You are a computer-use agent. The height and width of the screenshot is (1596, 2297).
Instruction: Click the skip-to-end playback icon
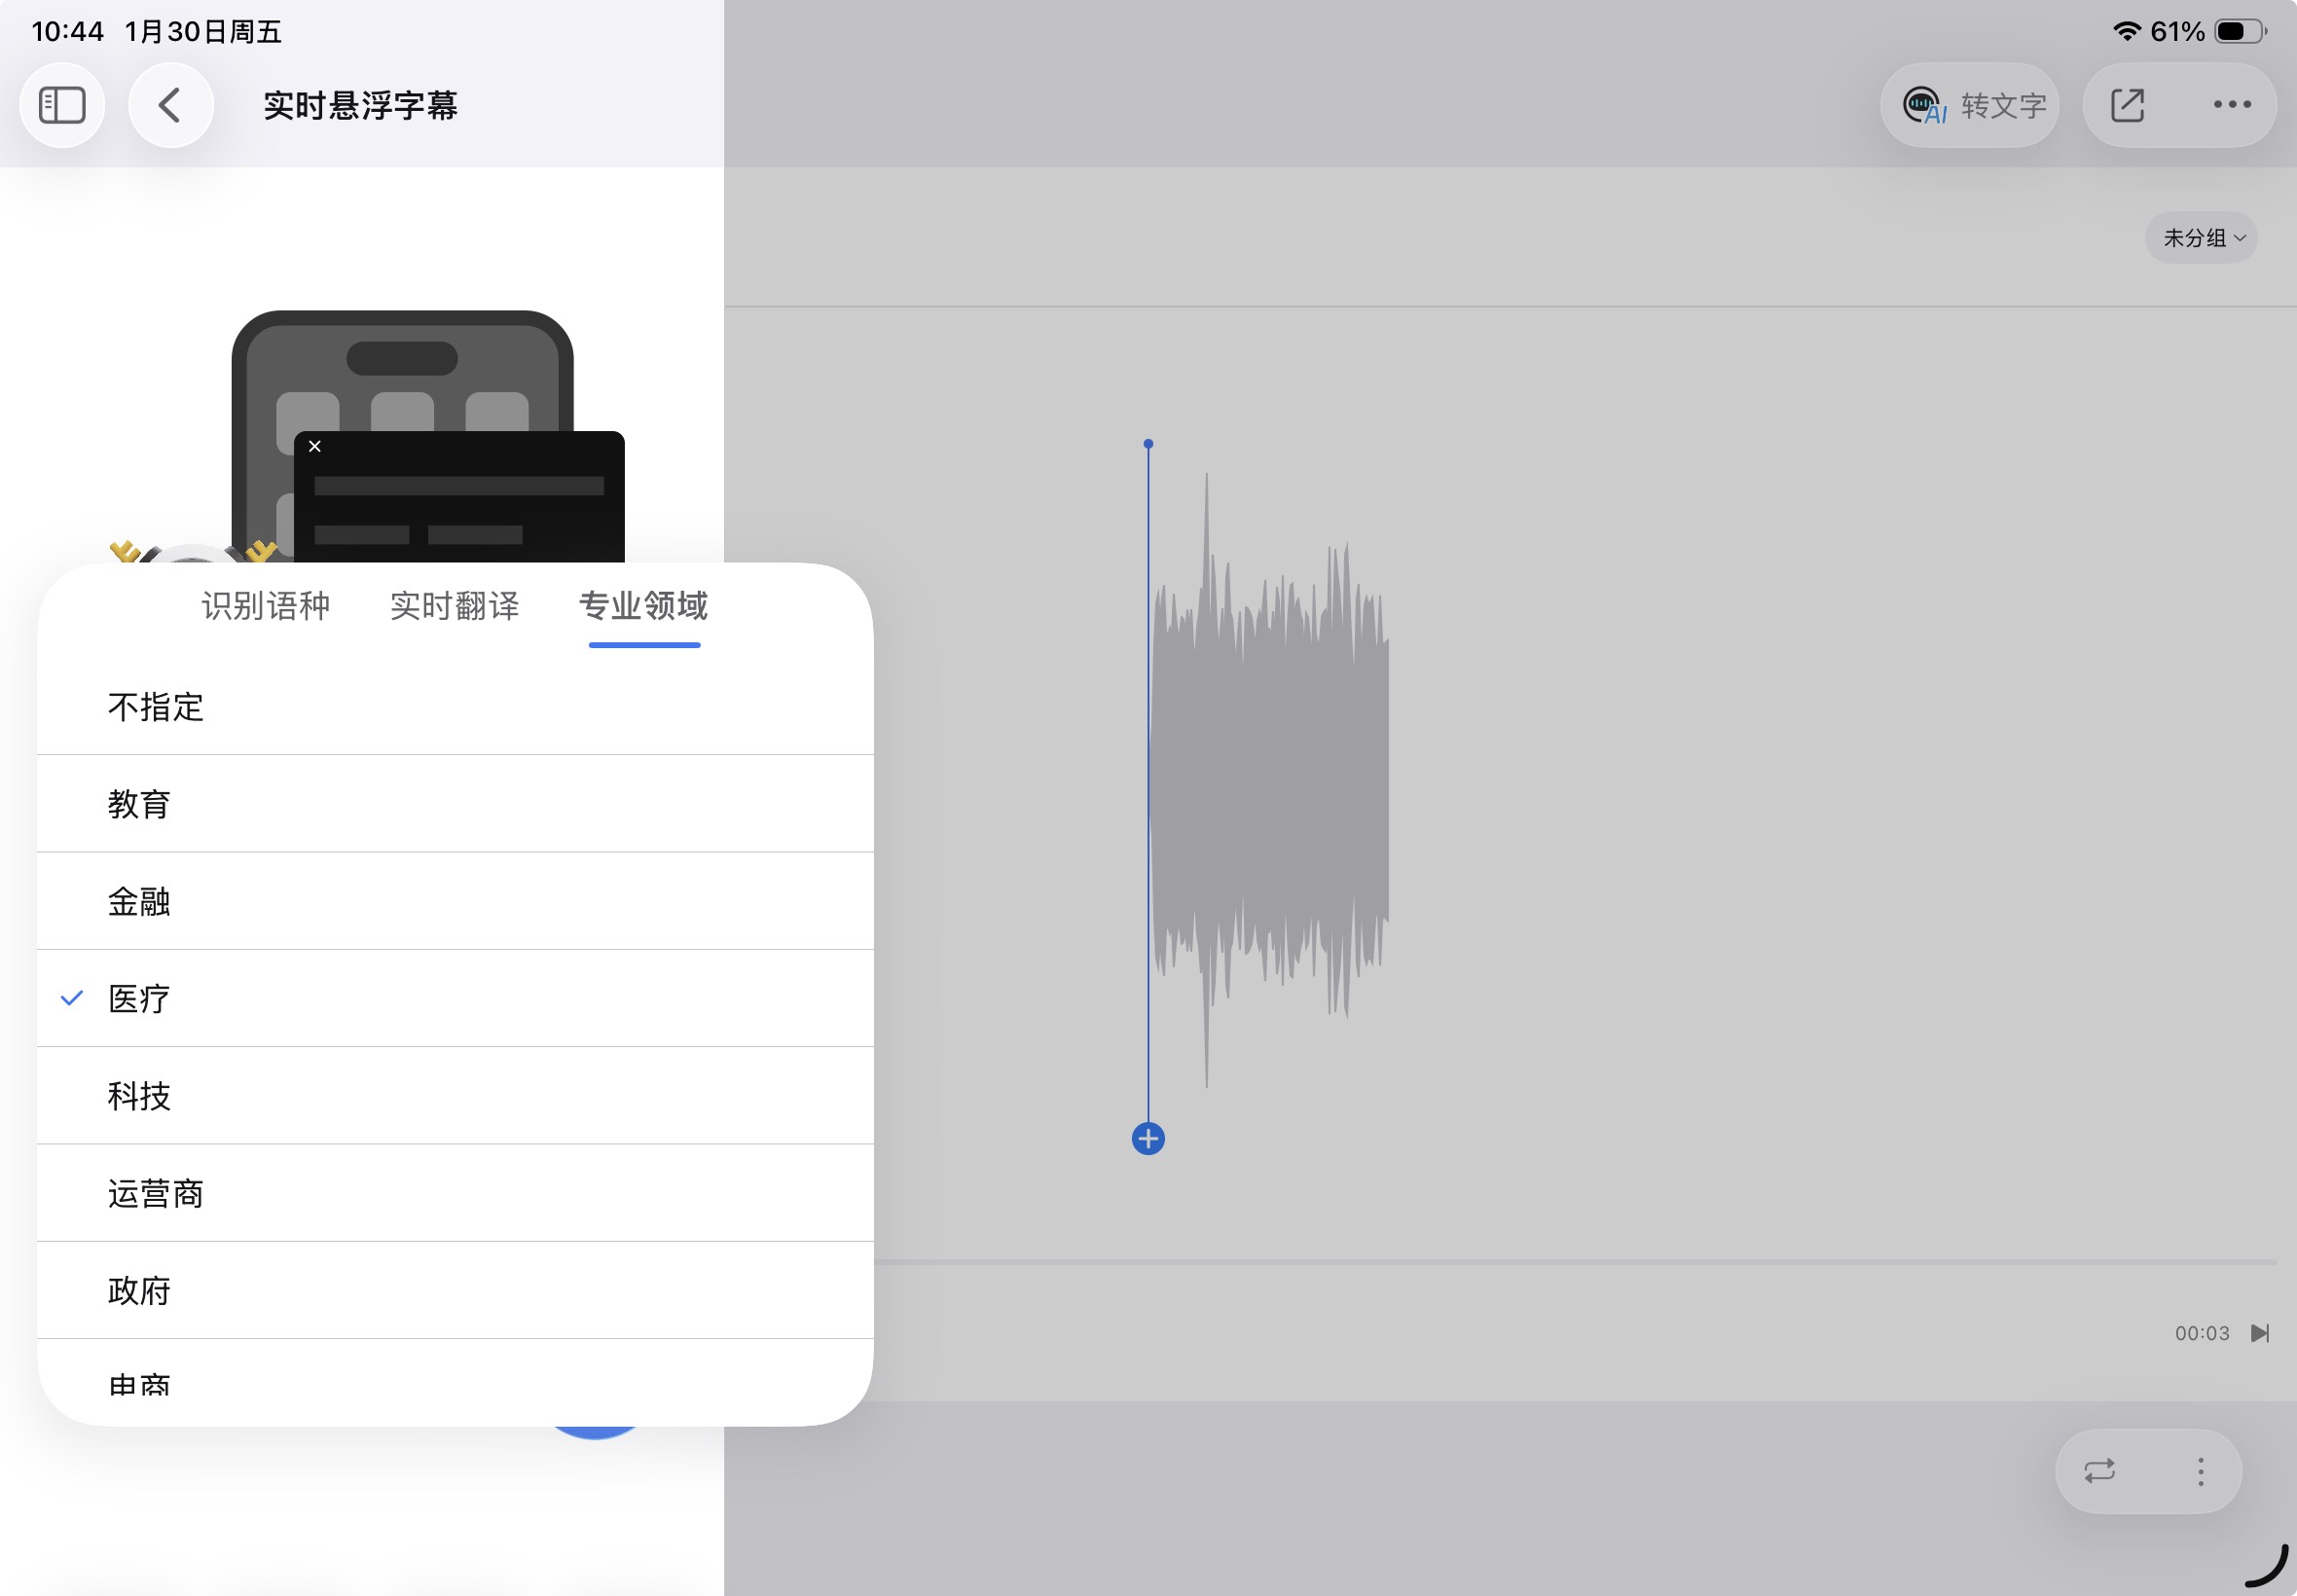click(x=2259, y=1333)
